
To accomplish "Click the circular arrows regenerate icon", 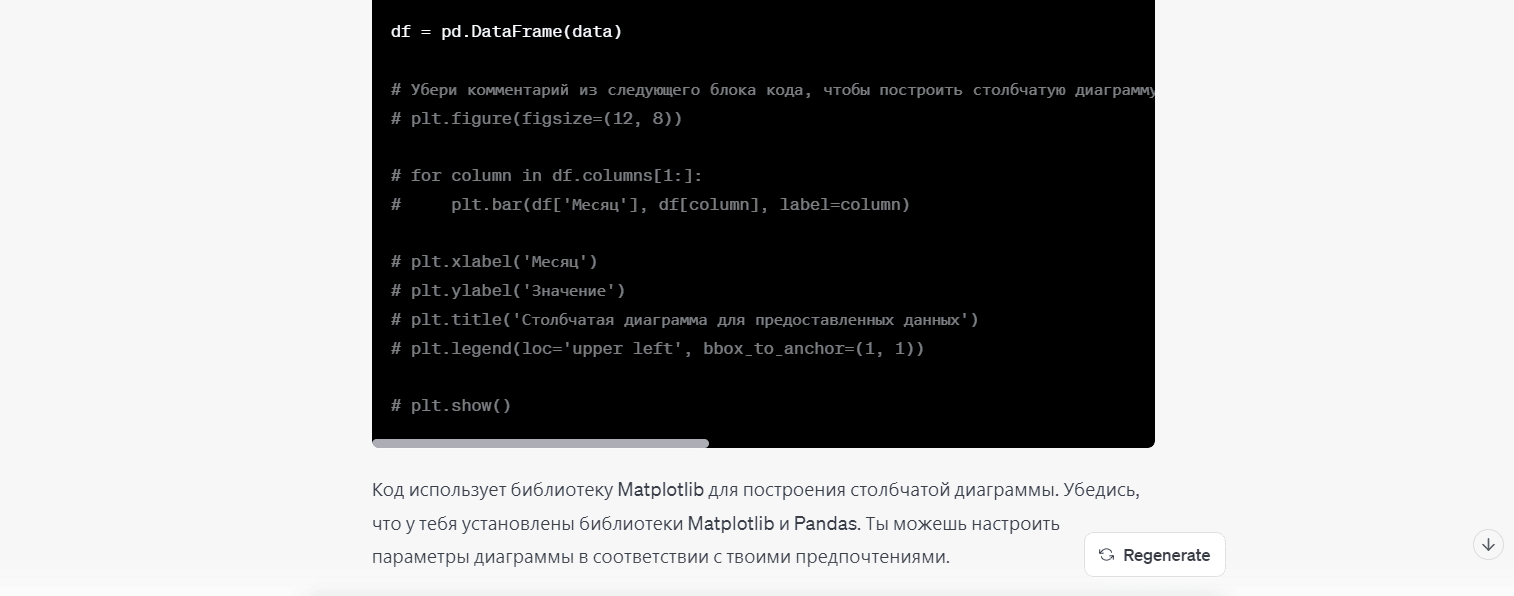I will 1106,555.
